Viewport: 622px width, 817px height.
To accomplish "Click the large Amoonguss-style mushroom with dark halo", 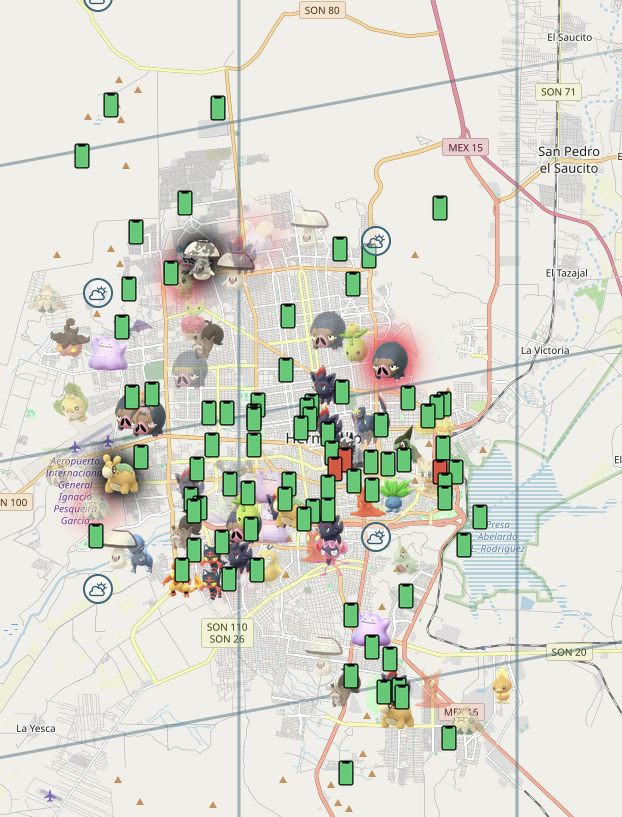I will pyautogui.click(x=201, y=258).
